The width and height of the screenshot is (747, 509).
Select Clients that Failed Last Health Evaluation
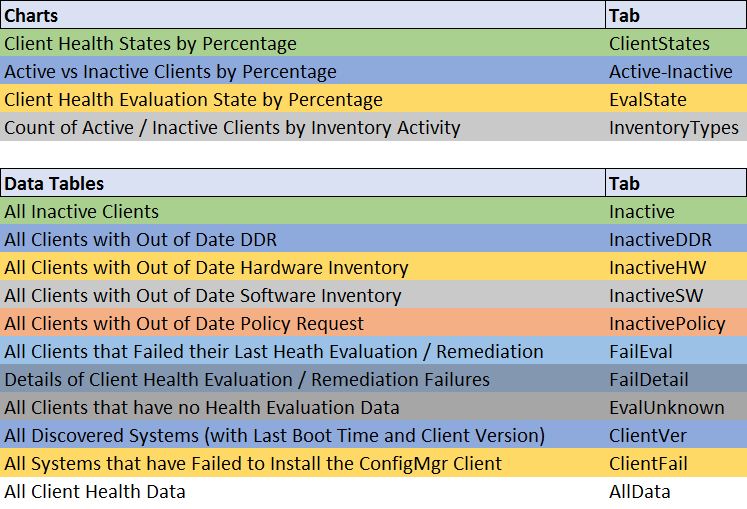(273, 352)
